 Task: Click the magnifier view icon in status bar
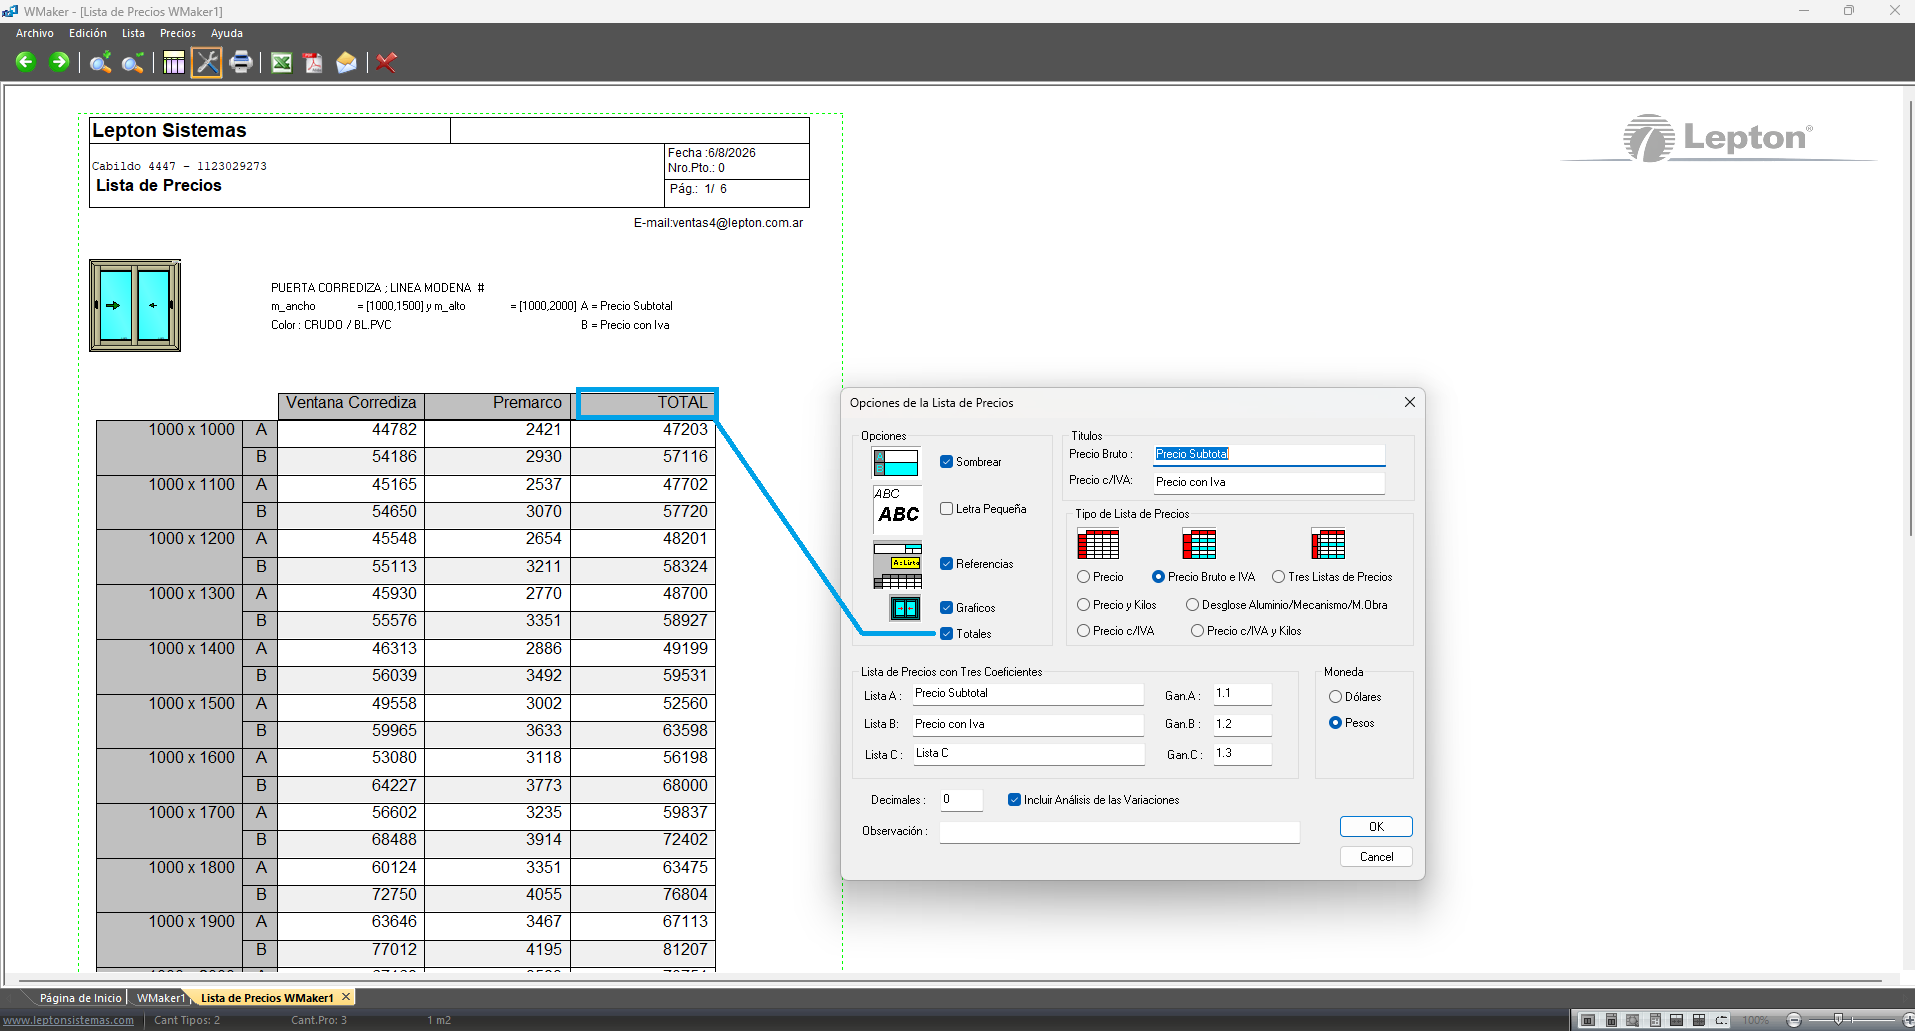[x=1633, y=1020]
